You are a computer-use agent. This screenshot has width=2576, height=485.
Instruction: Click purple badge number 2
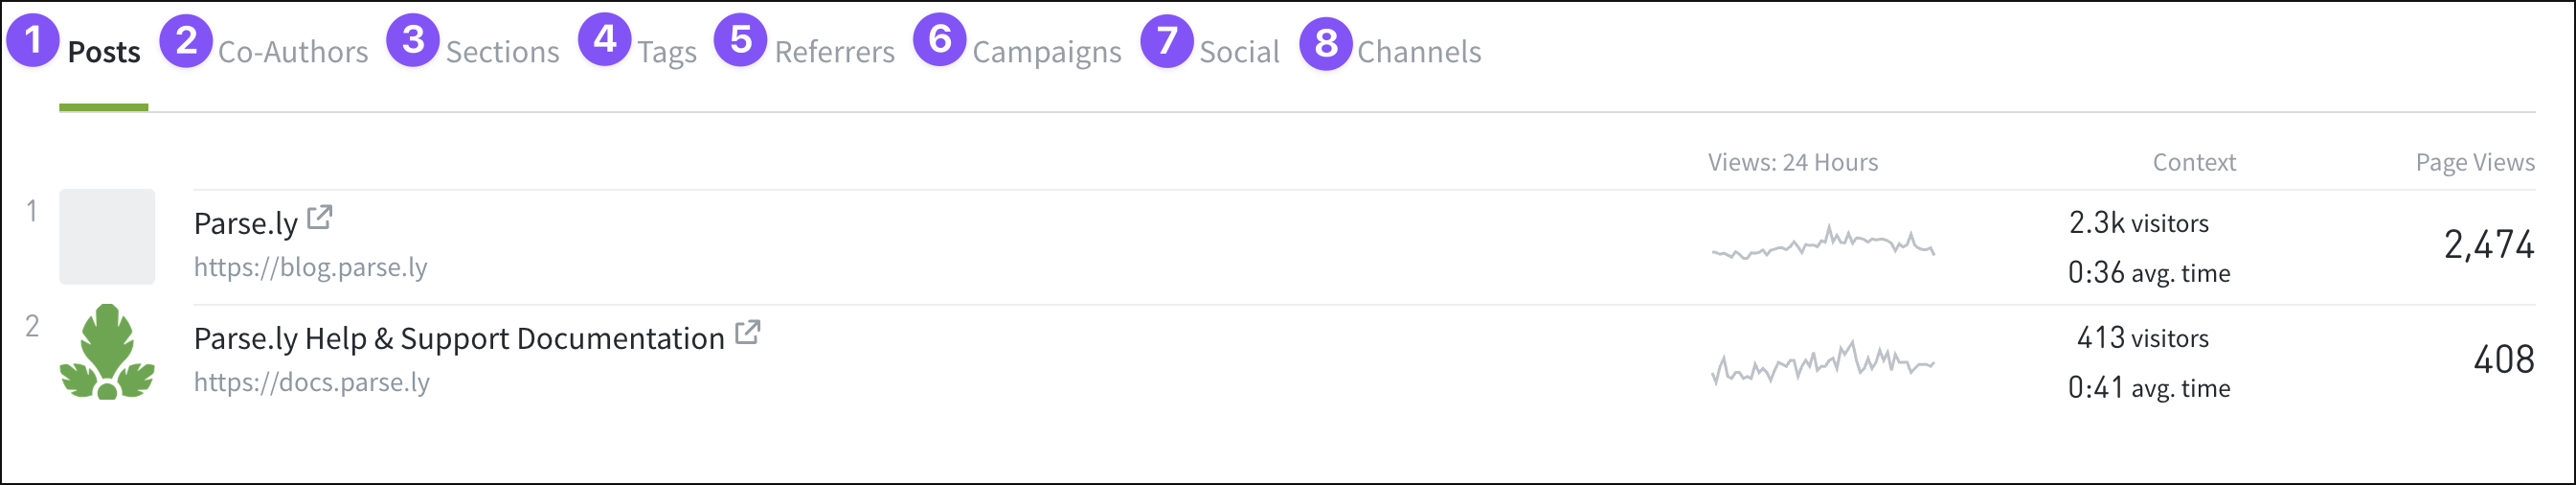coord(186,41)
